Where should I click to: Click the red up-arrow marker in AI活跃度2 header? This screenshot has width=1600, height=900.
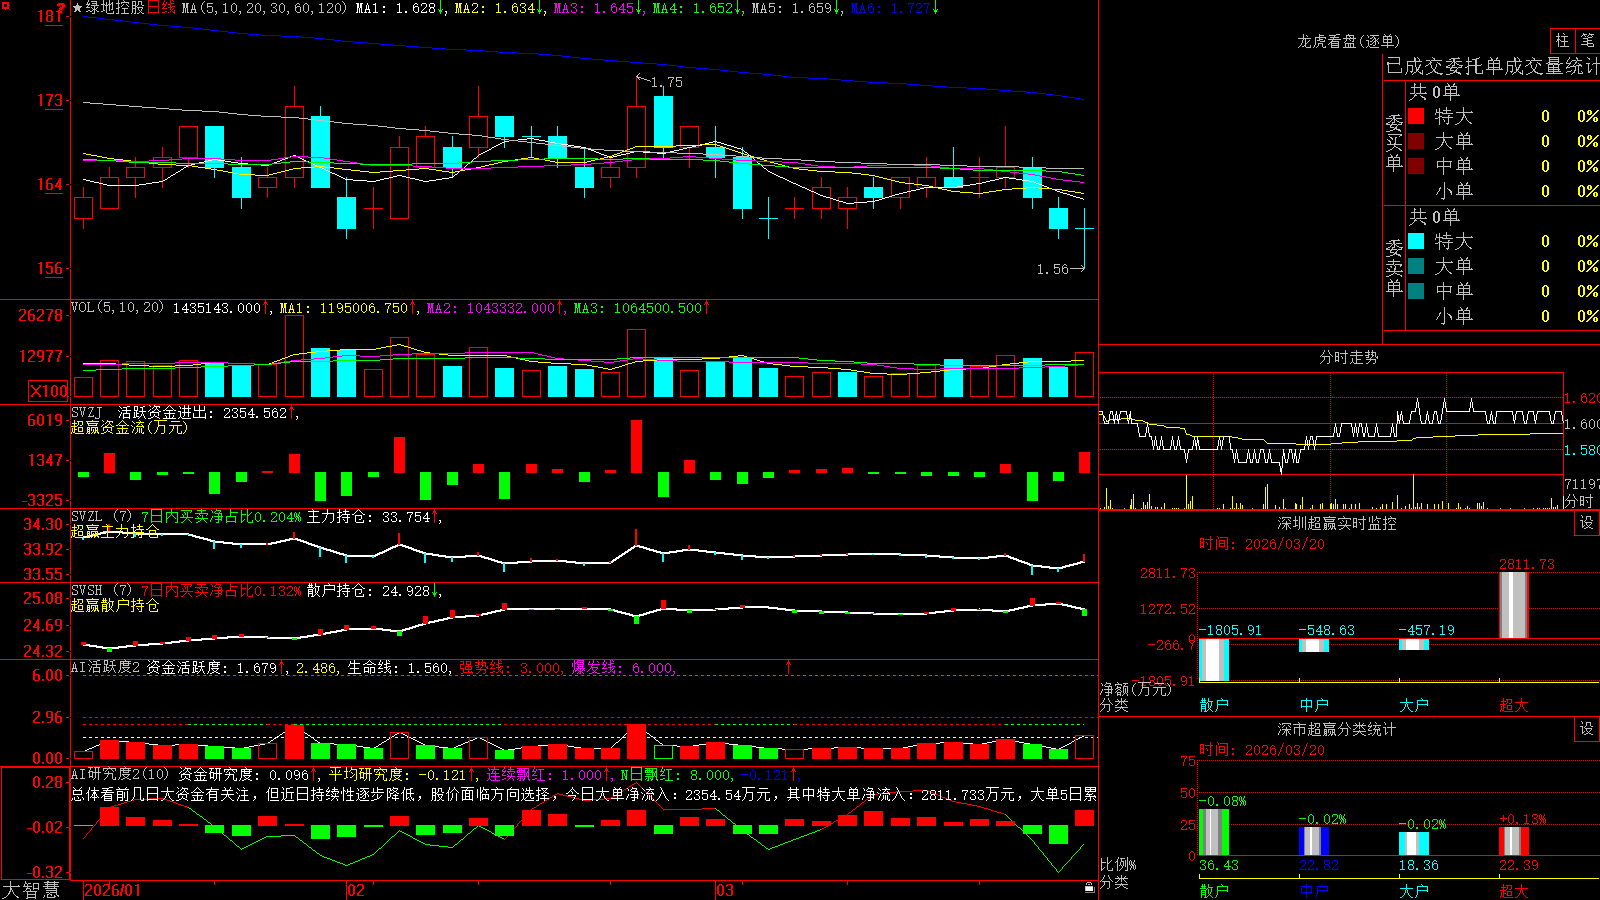coord(789,666)
